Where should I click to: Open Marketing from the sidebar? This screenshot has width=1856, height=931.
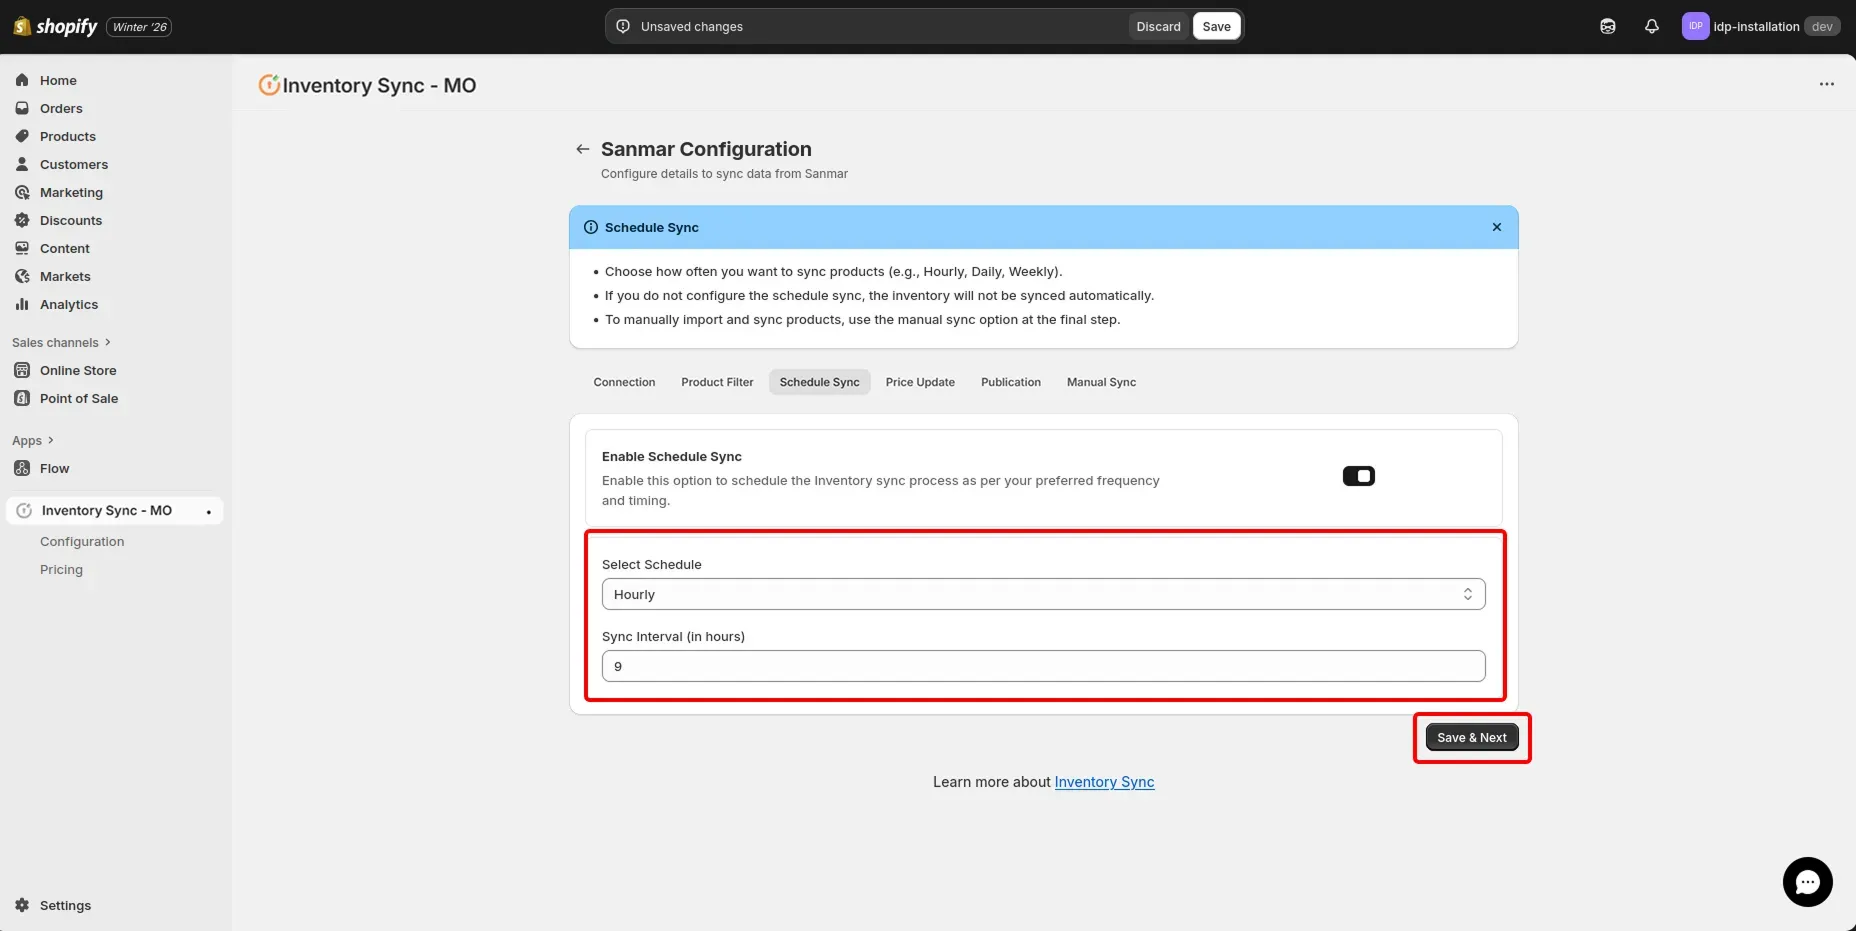click(x=70, y=192)
